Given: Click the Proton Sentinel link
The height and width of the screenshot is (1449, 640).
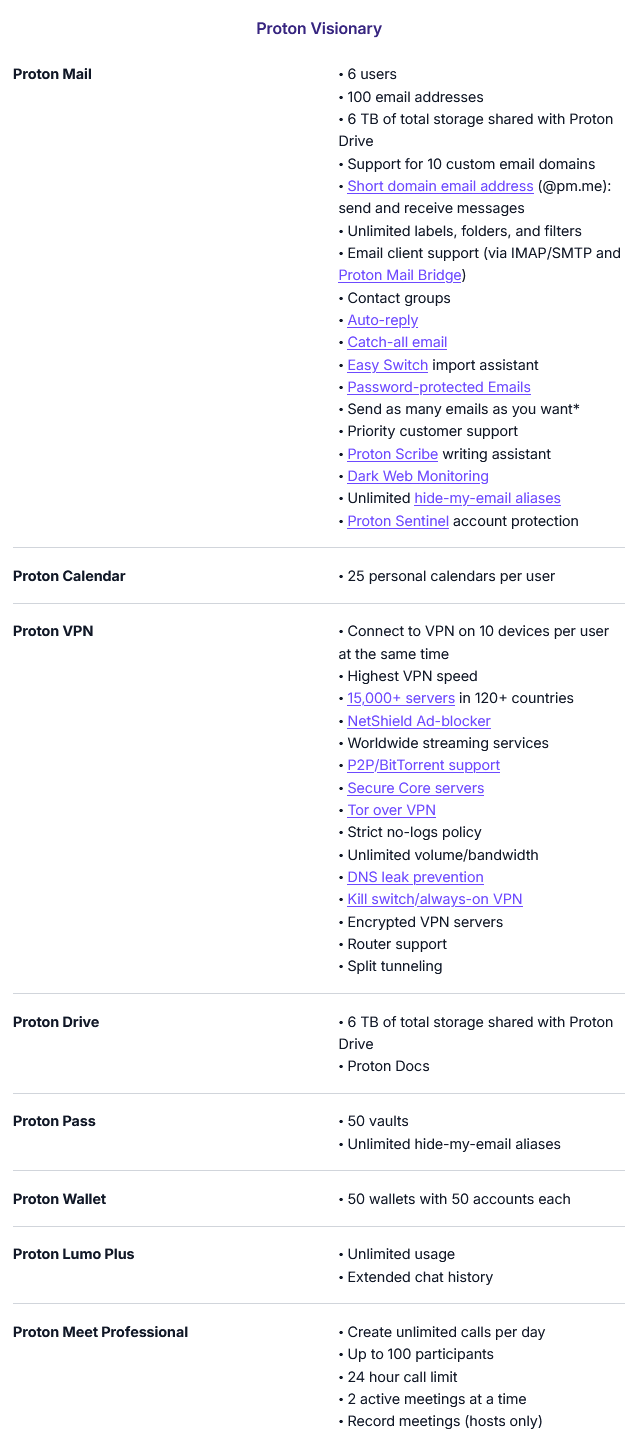Looking at the screenshot, I should [x=397, y=521].
